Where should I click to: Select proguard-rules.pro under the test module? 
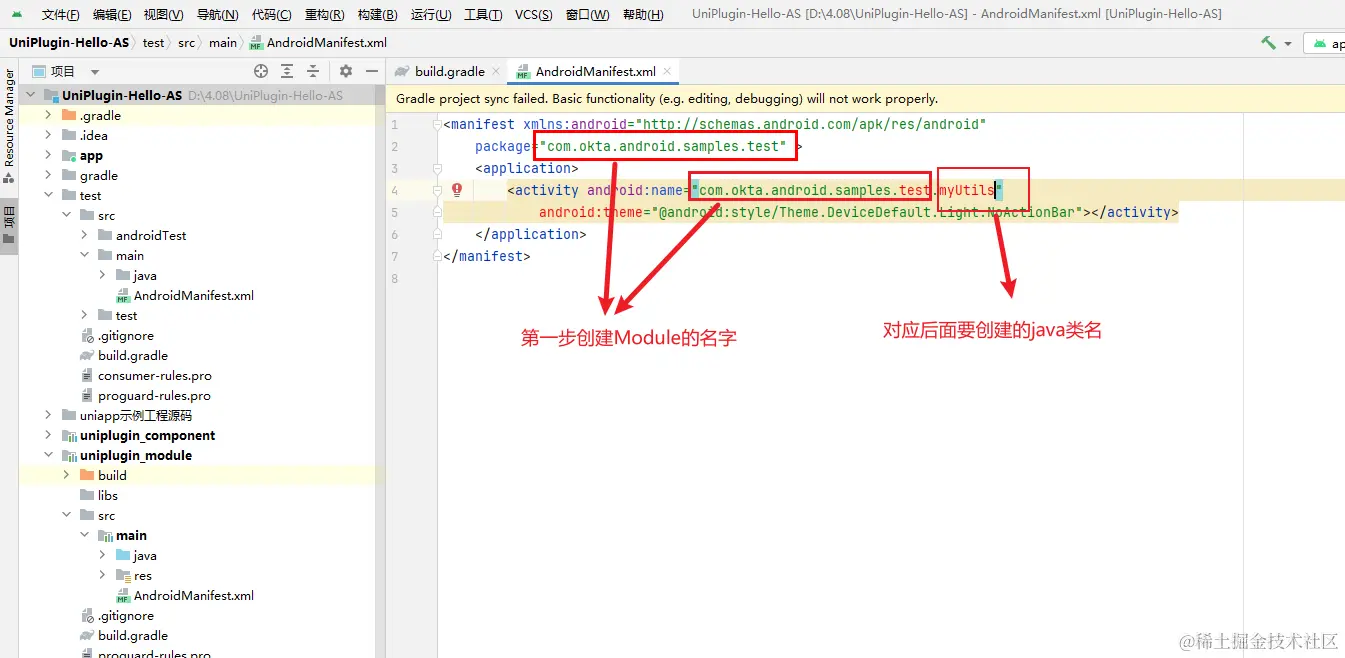[x=154, y=395]
